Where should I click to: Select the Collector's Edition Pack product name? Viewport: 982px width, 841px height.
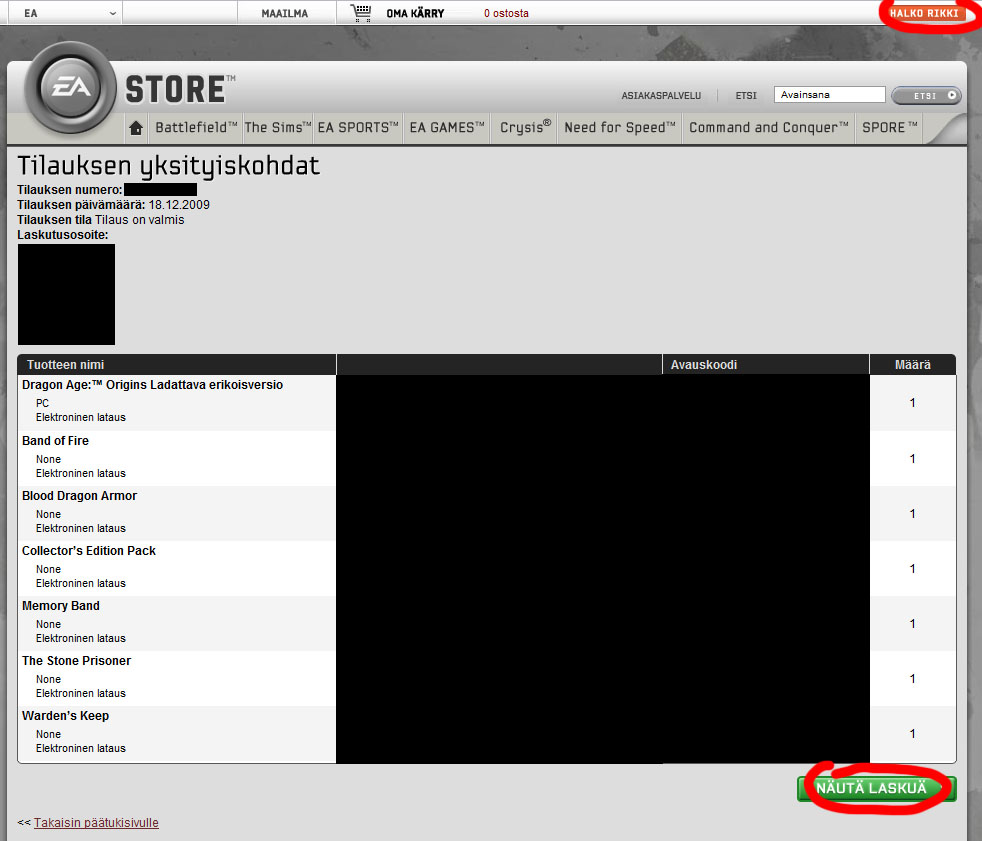click(x=89, y=551)
